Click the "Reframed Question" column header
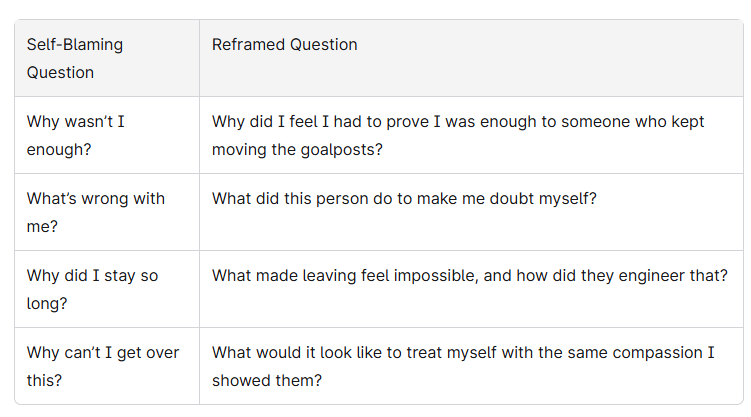This screenshot has height=417, width=751. coord(285,44)
